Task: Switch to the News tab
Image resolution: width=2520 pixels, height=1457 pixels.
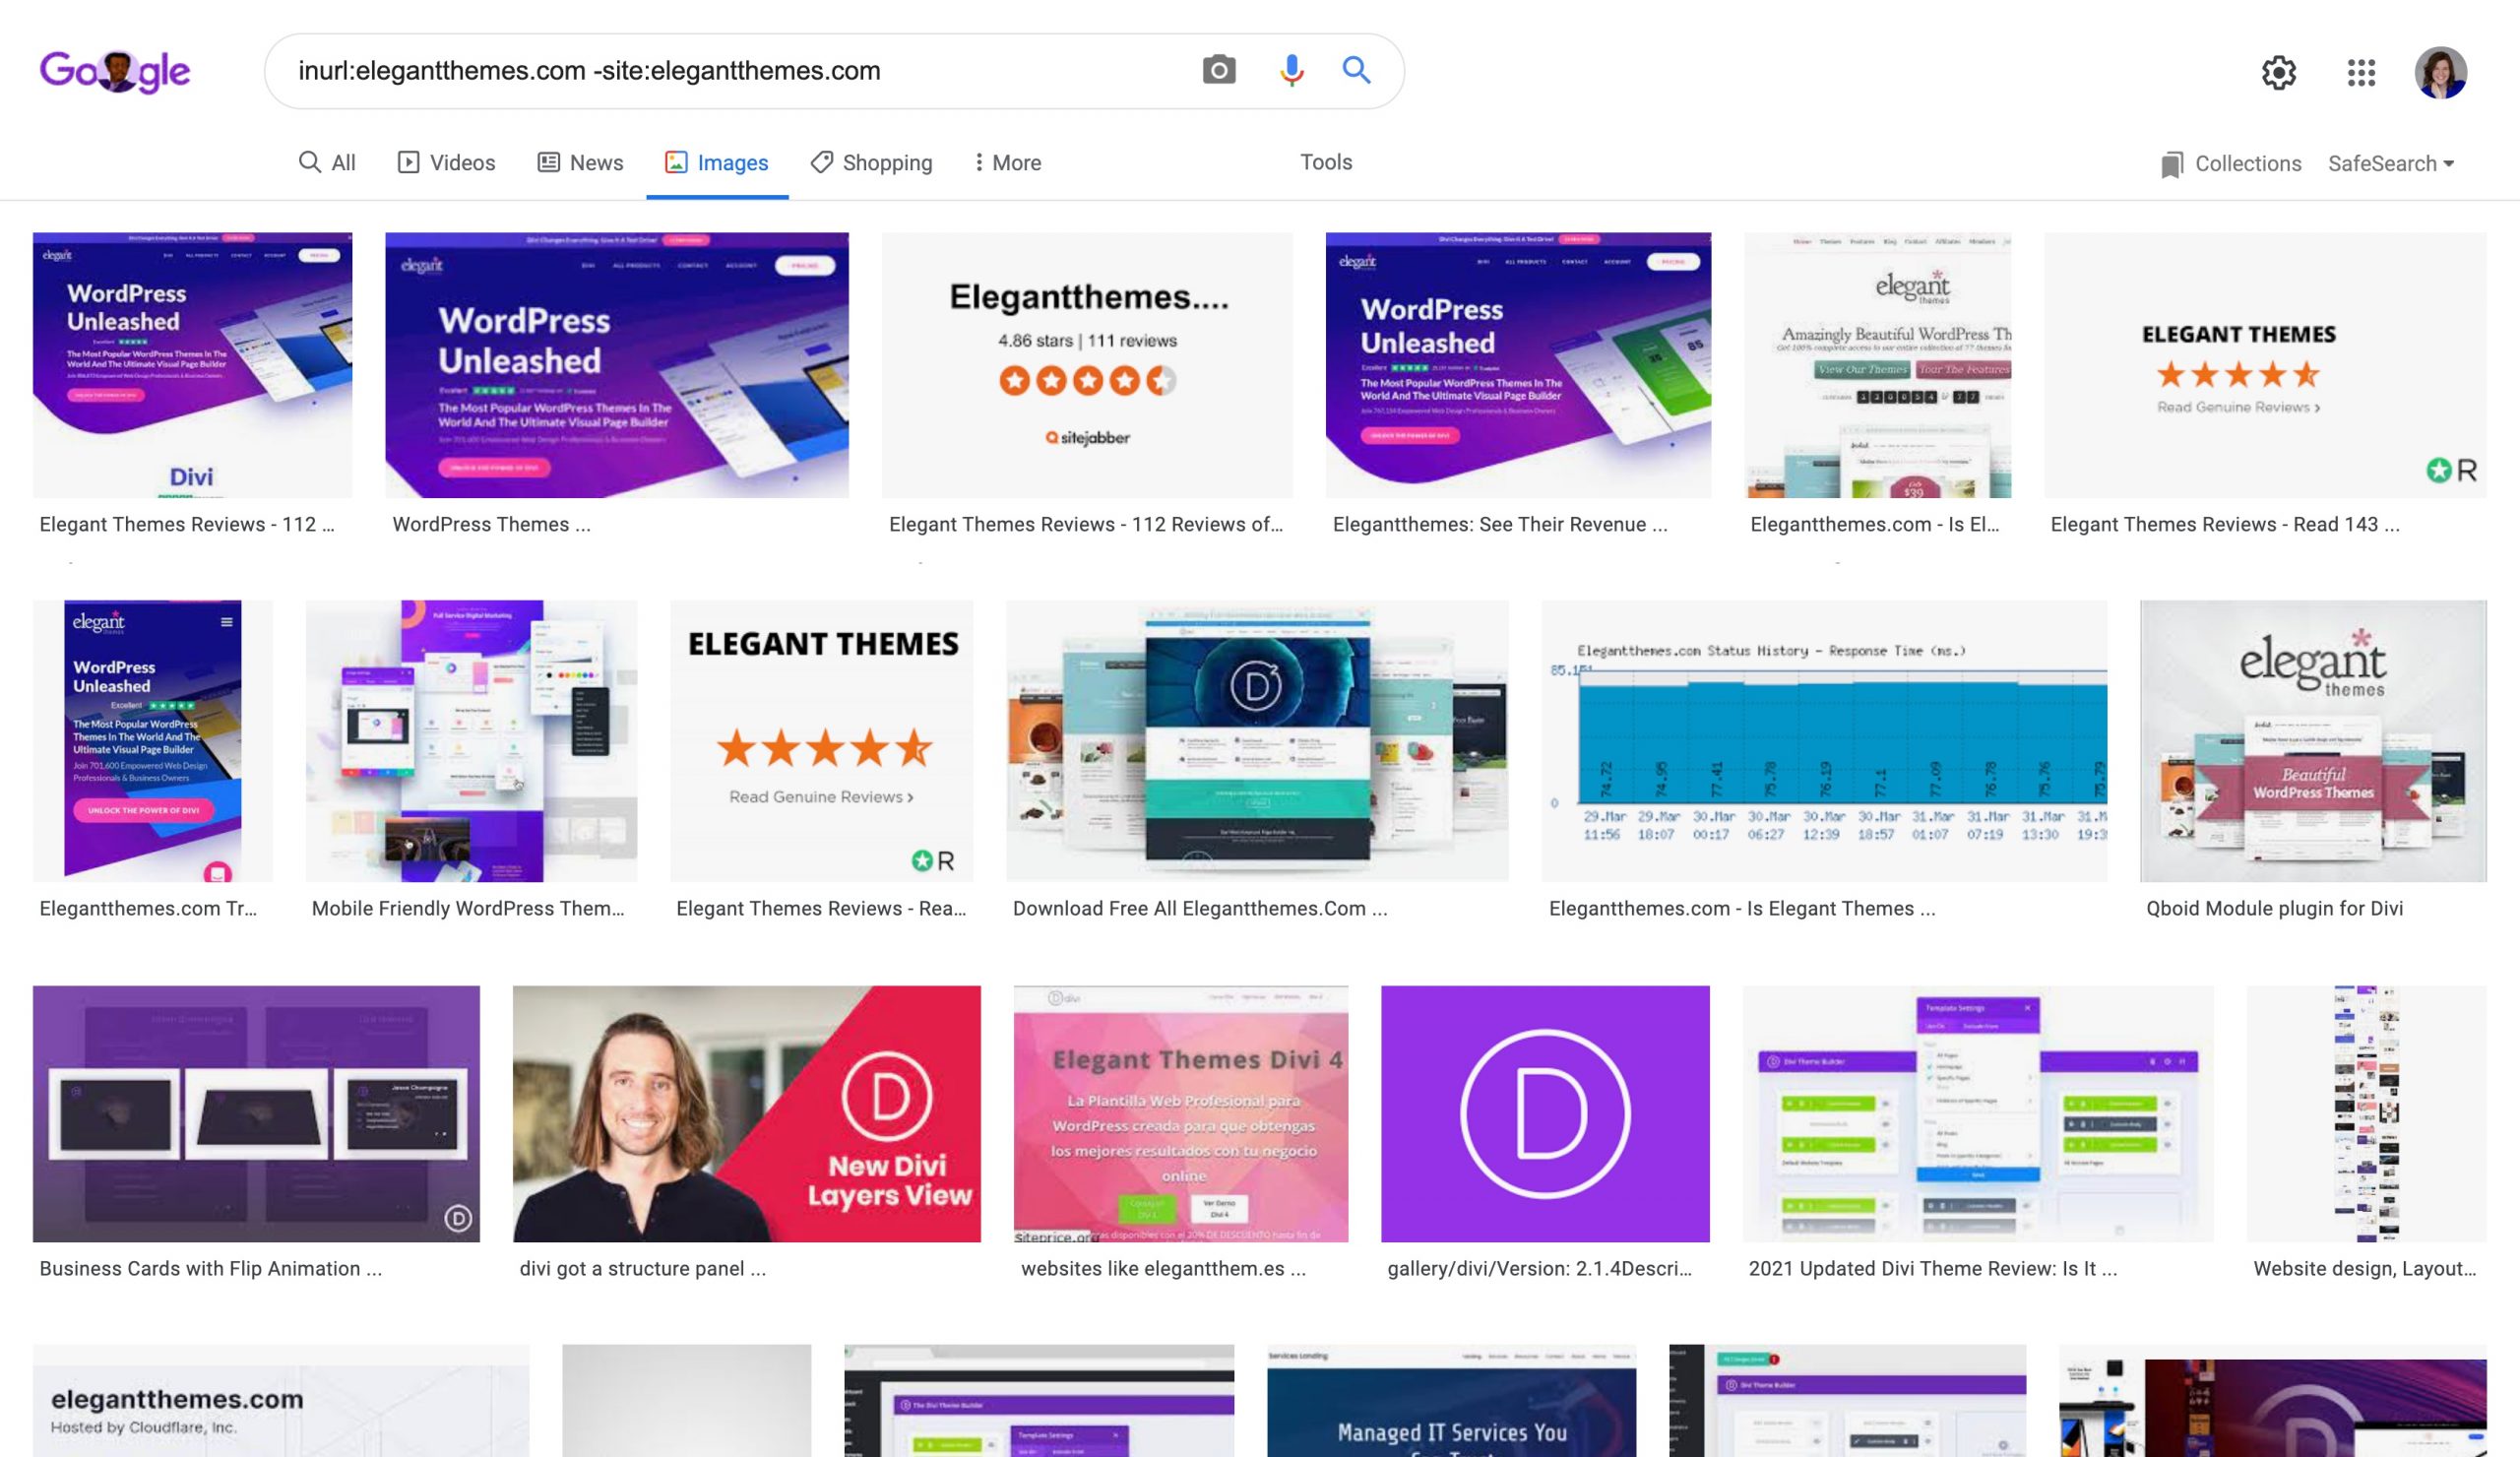Action: pos(580,163)
